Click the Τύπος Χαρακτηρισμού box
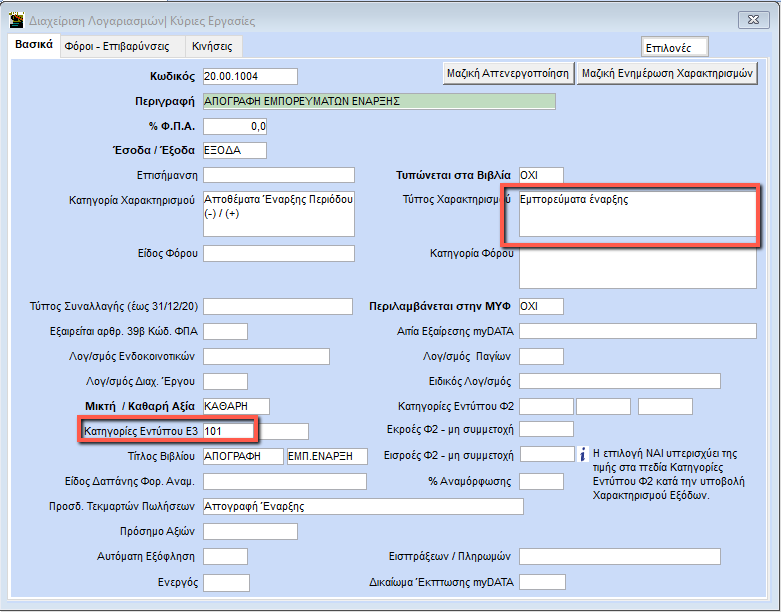 (638, 214)
